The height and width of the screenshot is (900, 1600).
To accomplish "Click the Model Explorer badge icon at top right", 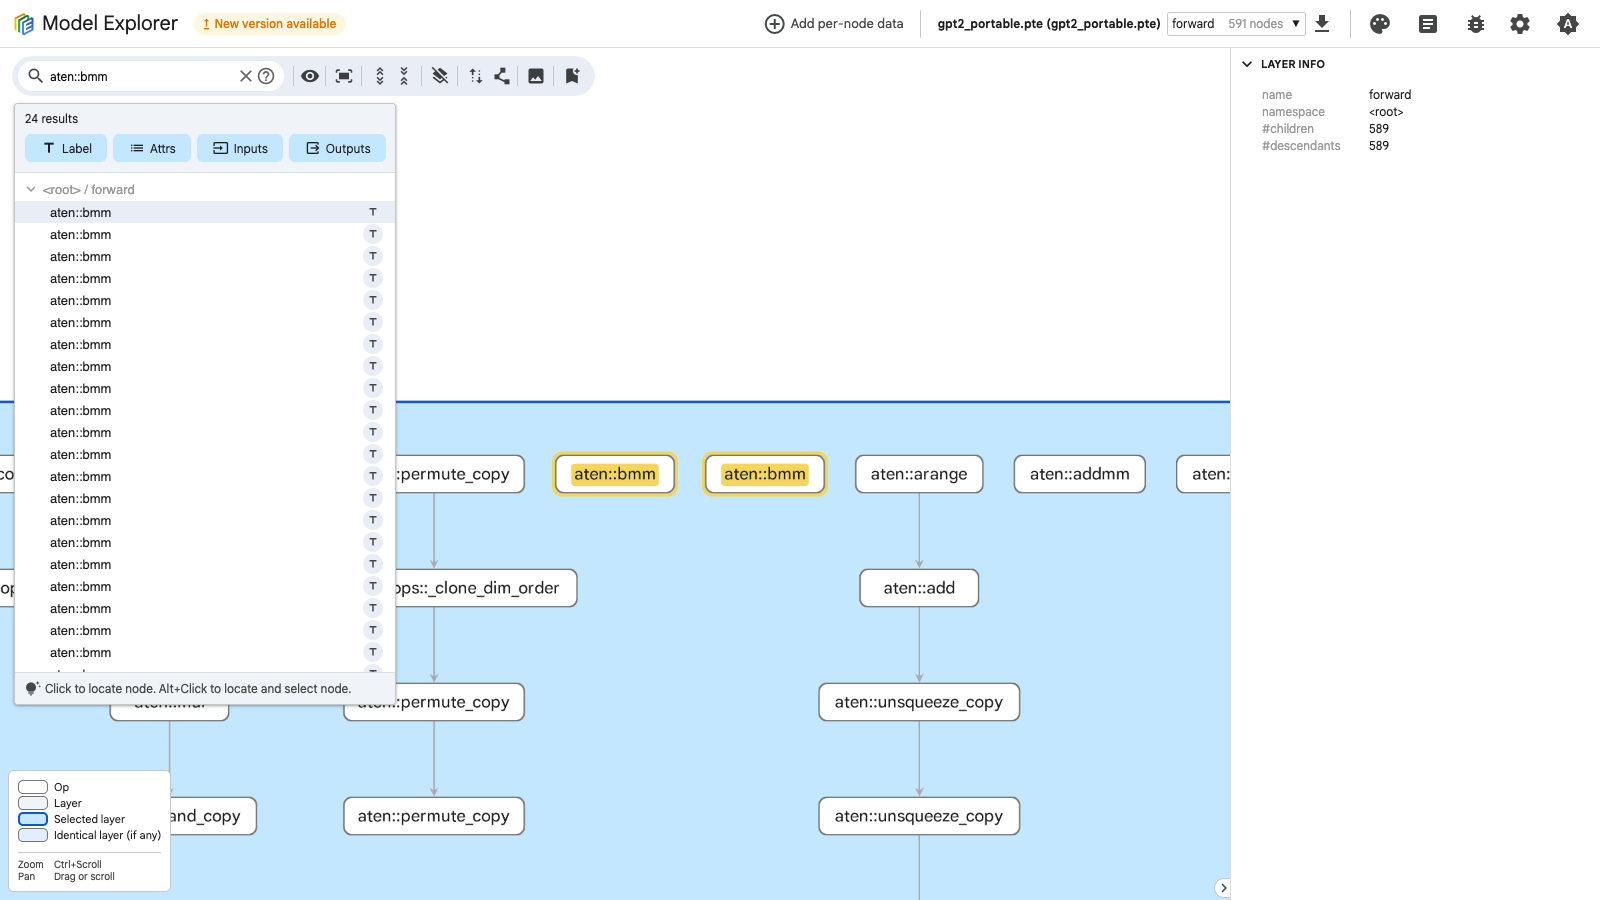I will [x=1568, y=24].
